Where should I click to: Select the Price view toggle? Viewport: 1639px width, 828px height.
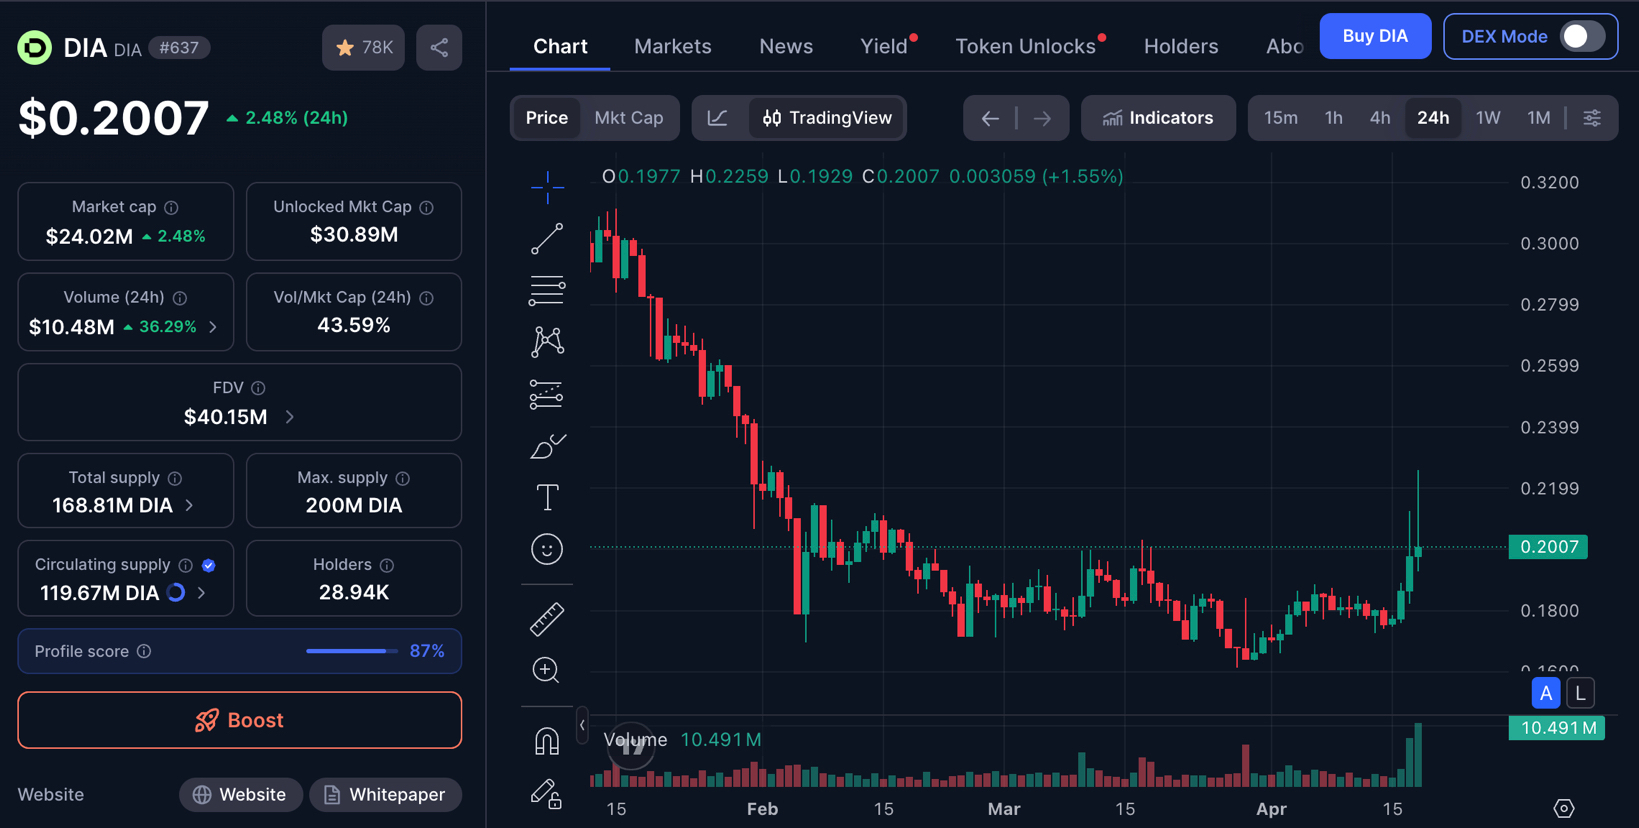click(x=547, y=118)
